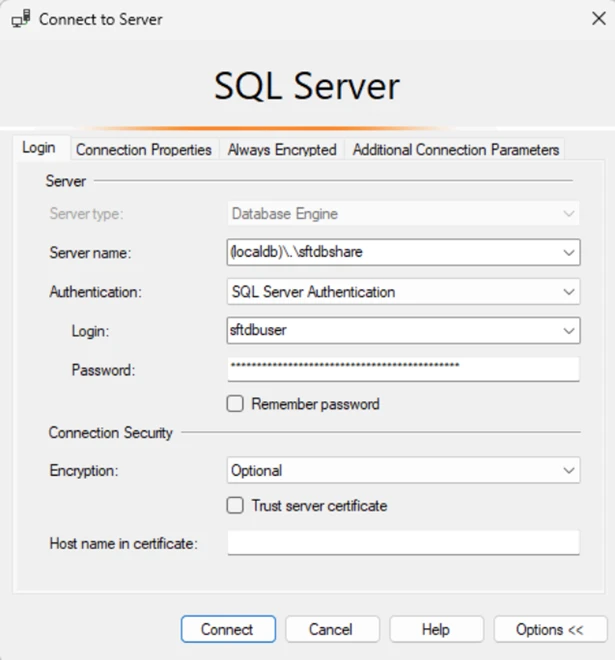Click the Host name in certificate field
Image resolution: width=615 pixels, height=660 pixels.
(x=403, y=543)
